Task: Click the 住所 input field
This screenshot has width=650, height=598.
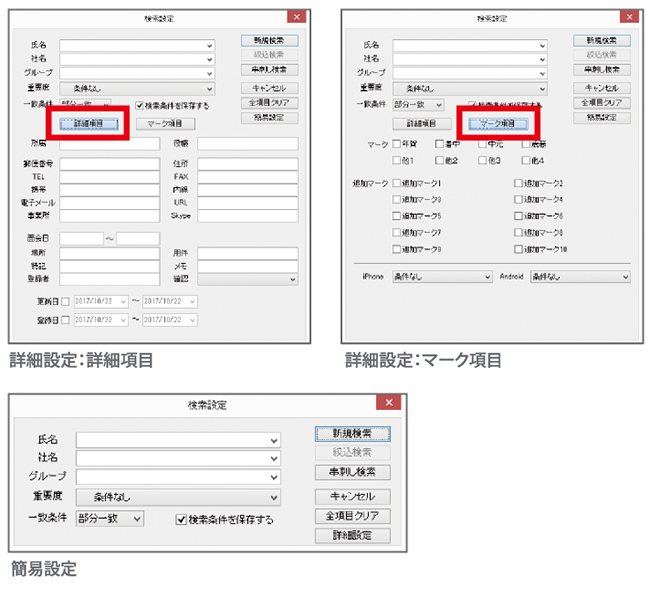Action: (247, 164)
